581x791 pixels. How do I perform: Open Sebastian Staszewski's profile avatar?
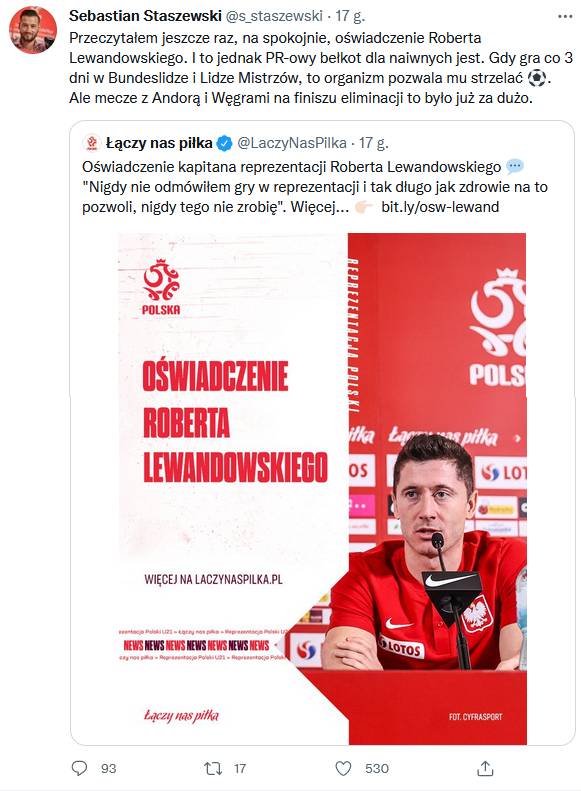click(x=33, y=30)
